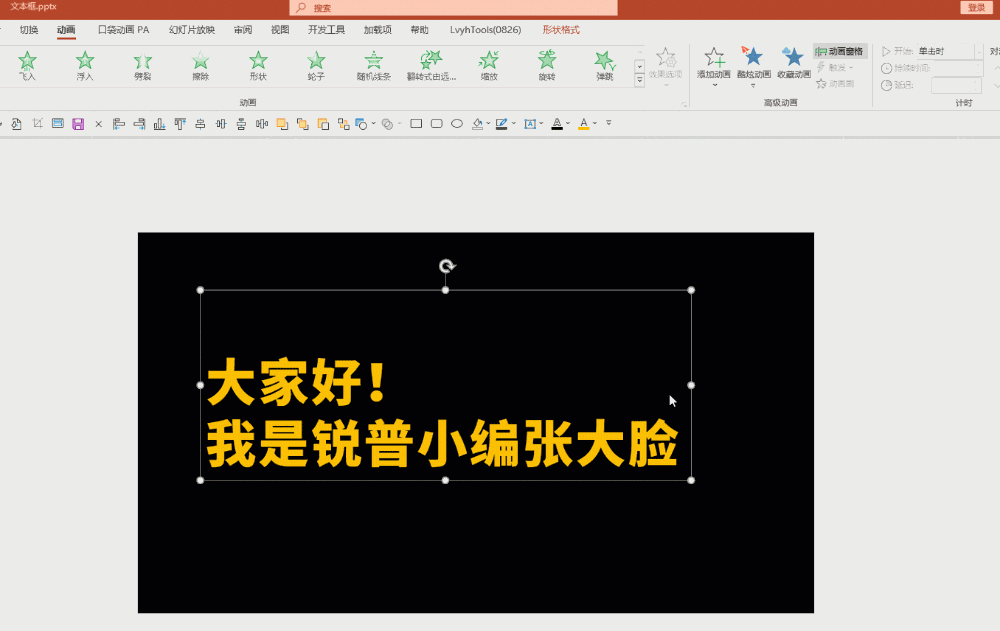Open the 形状格式 tab

tap(561, 30)
